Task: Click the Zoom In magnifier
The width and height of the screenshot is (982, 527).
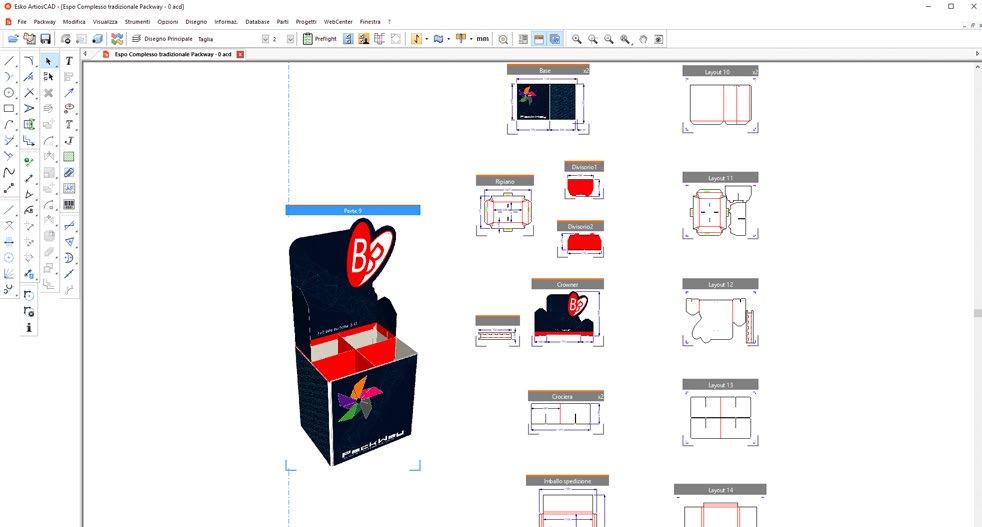Action: click(x=576, y=39)
